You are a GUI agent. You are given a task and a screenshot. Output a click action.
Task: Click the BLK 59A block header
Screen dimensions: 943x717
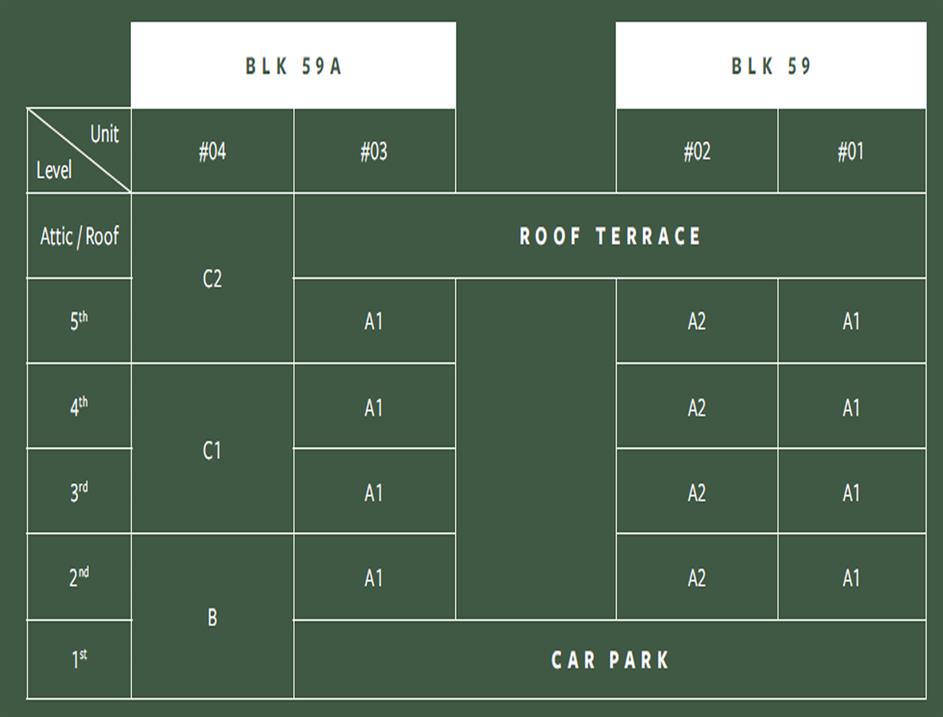point(293,66)
